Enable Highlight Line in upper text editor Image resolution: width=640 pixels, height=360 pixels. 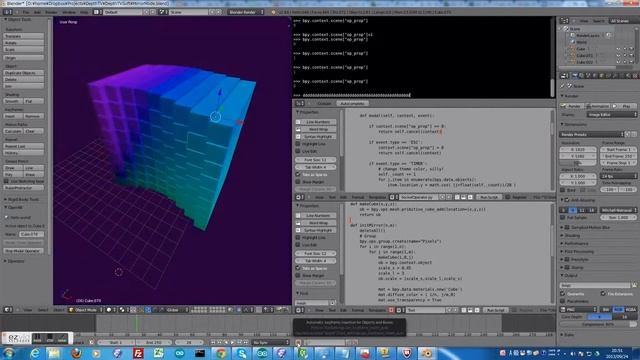point(298,144)
